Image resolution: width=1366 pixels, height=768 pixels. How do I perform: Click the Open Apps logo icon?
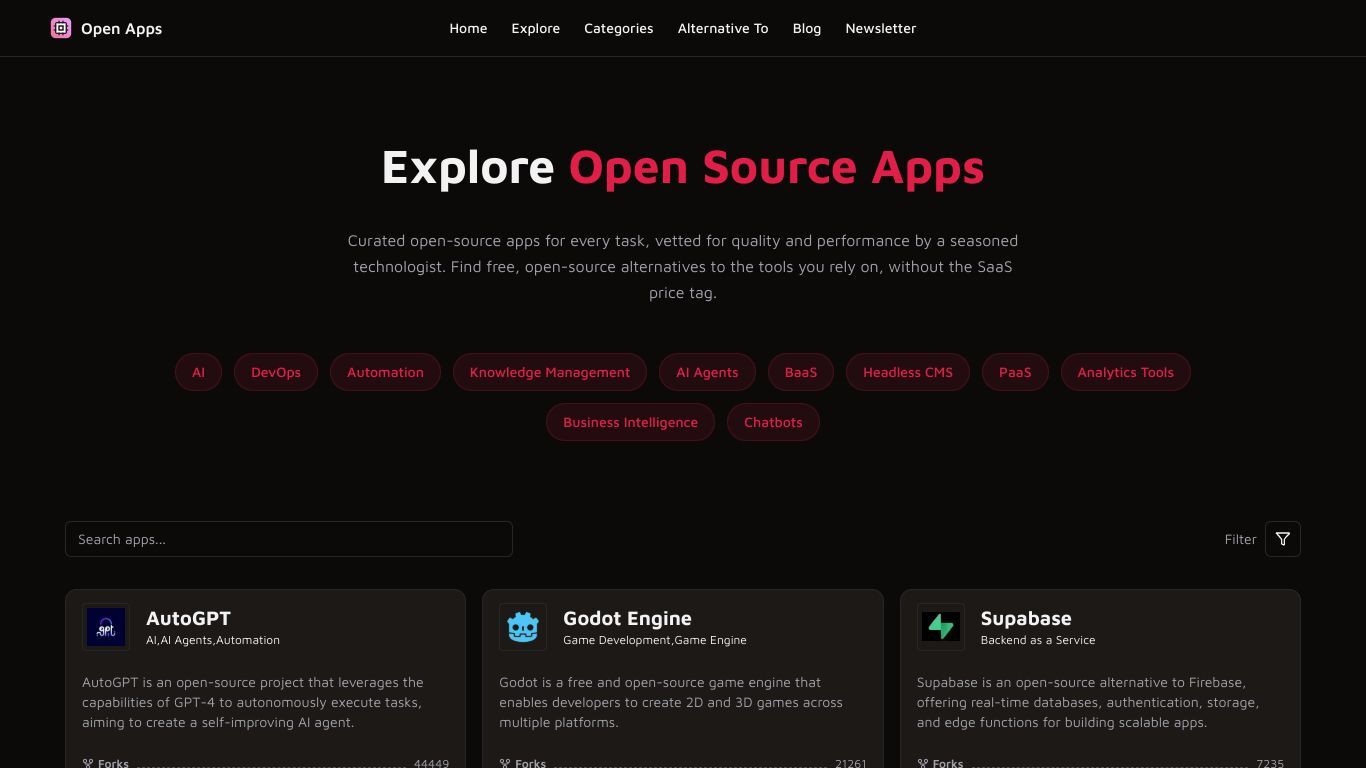pyautogui.click(x=61, y=28)
